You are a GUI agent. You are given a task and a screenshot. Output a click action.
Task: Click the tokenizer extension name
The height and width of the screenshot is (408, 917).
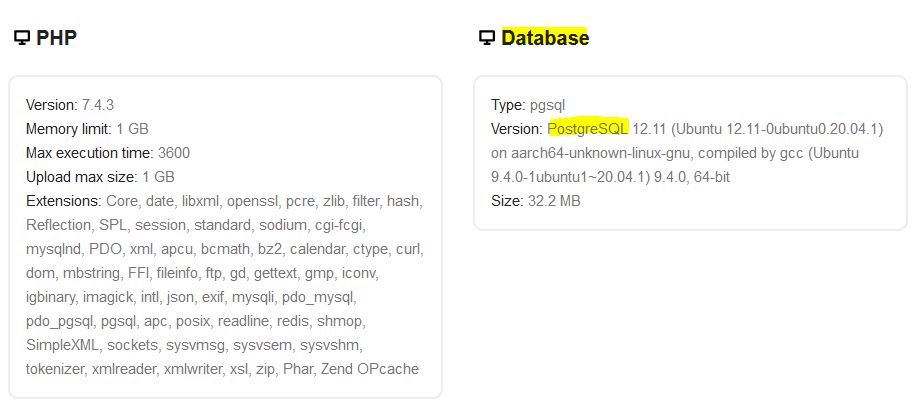pyautogui.click(x=58, y=369)
